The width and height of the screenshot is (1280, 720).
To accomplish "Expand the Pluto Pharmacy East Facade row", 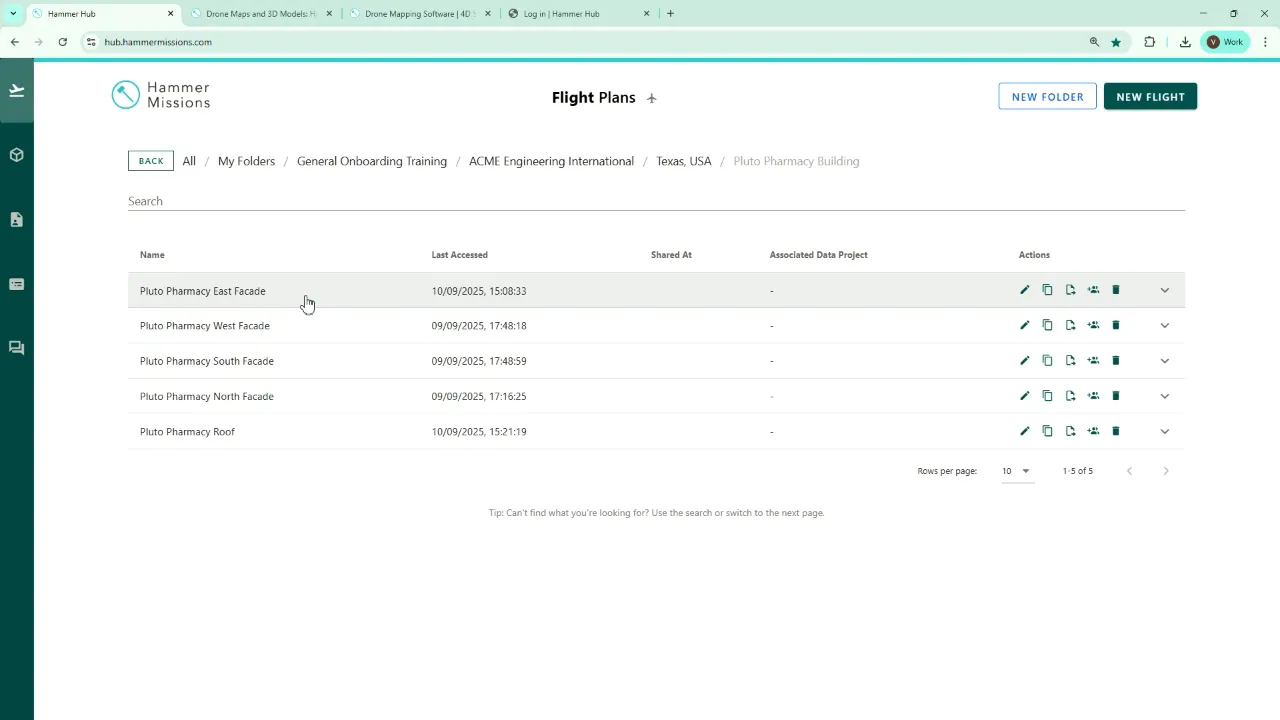I will [1164, 290].
